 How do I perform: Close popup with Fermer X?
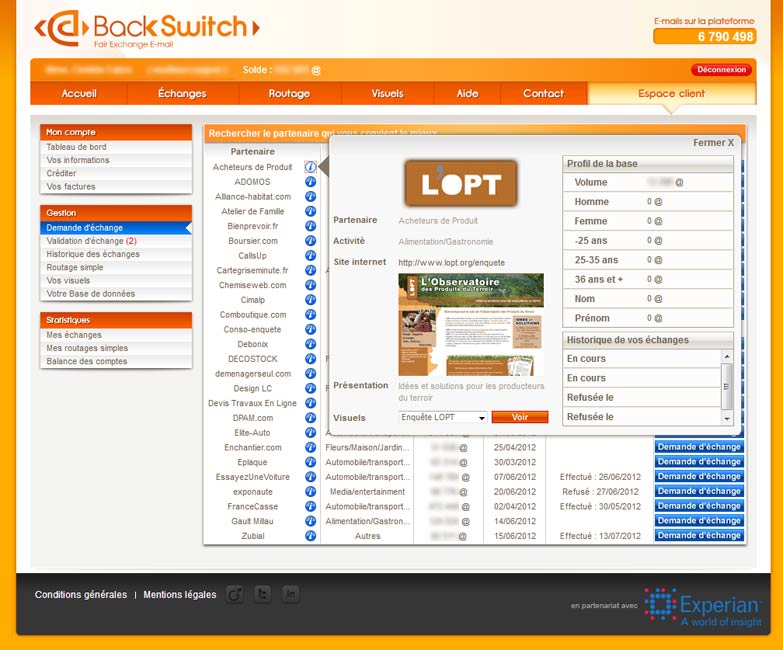[713, 143]
